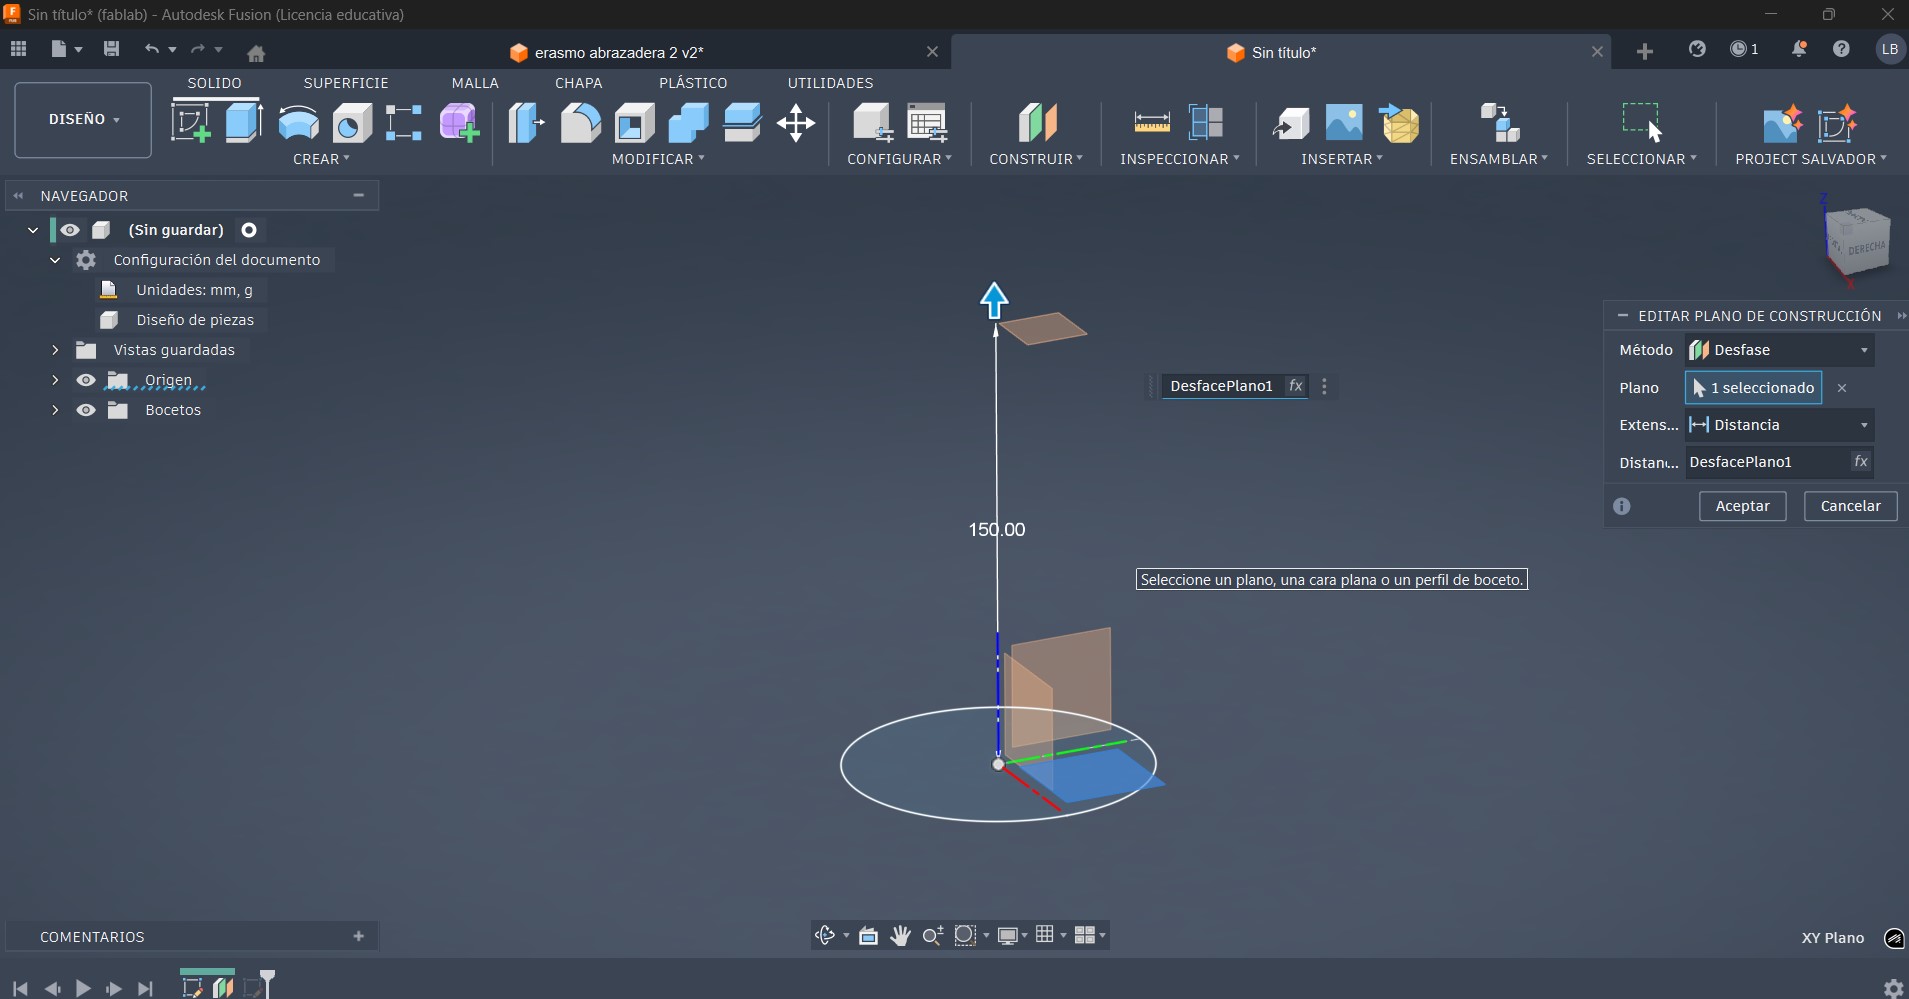Screen dimensions: 1909x999
Task: Click the Insert Canvas image icon
Action: pyautogui.click(x=1344, y=123)
